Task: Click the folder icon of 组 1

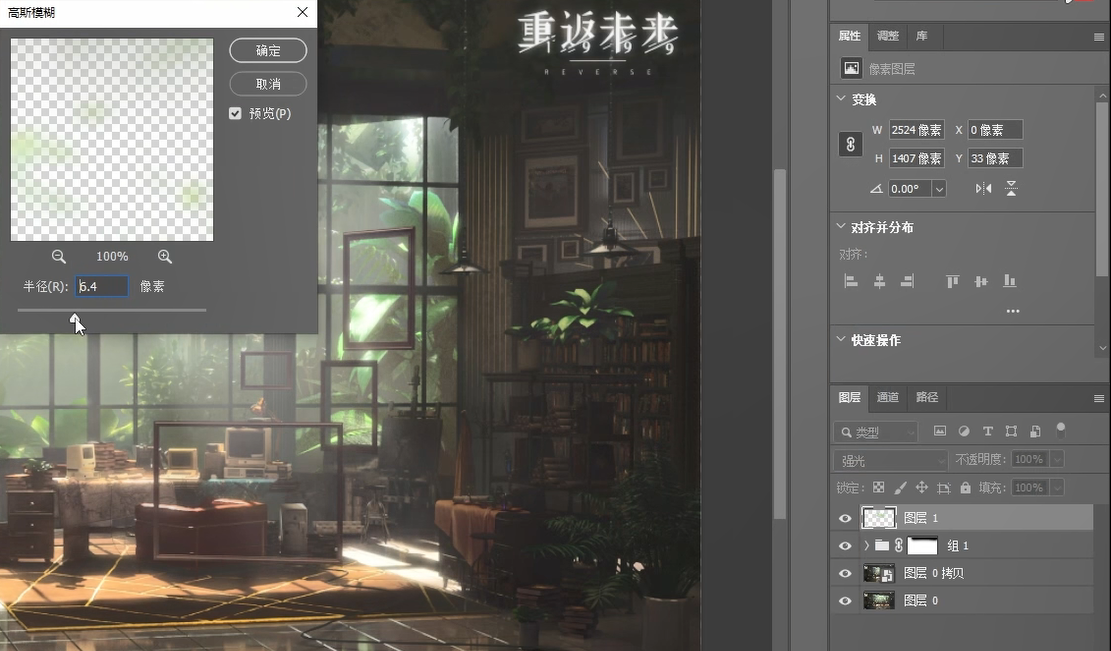Action: pos(881,545)
